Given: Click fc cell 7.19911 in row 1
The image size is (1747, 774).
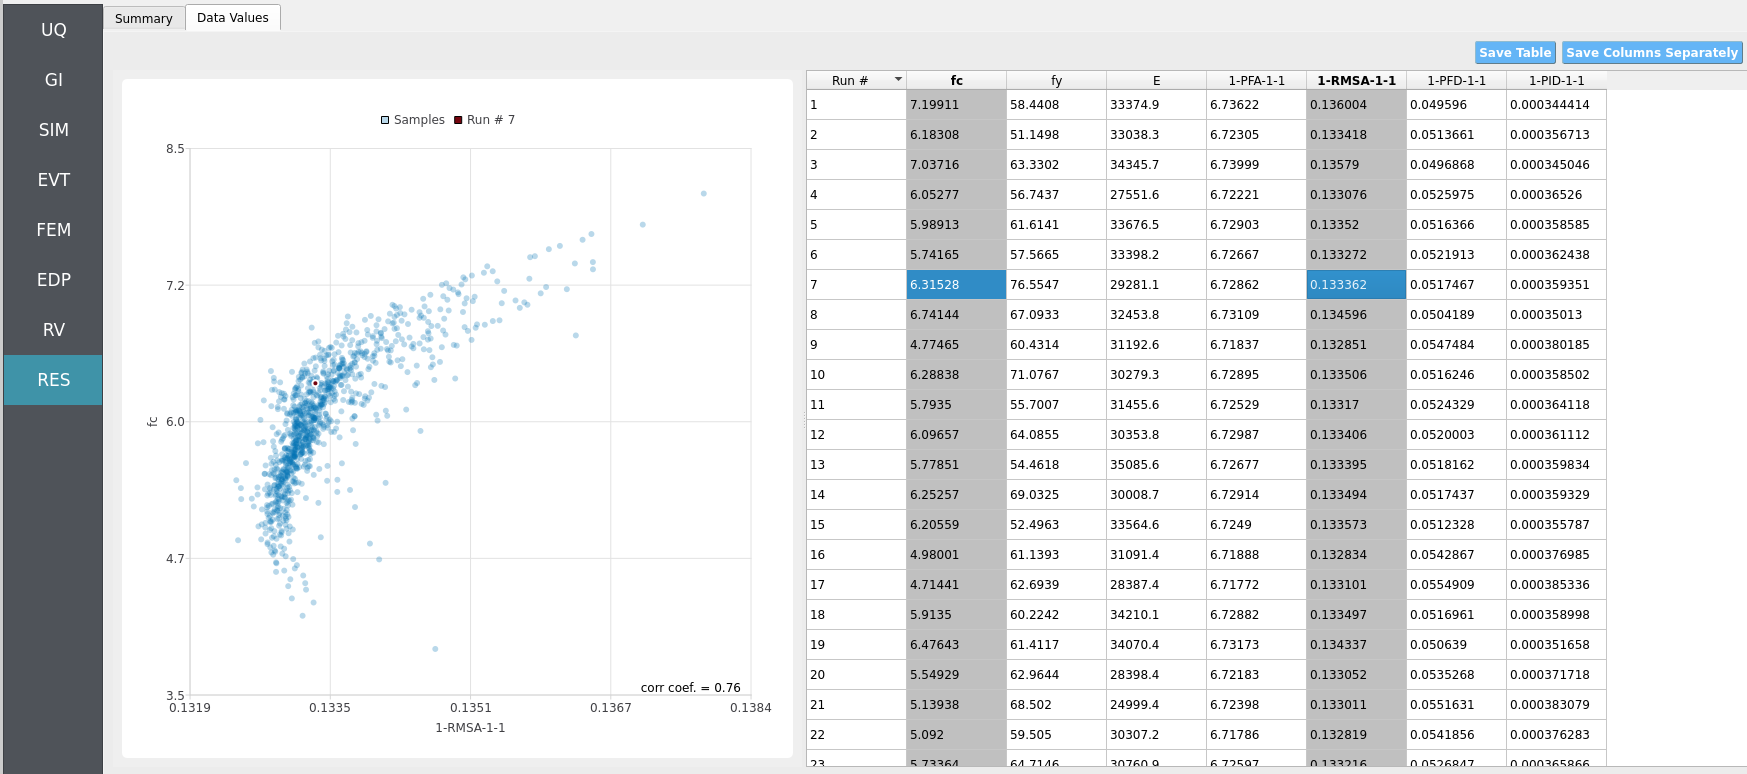Looking at the screenshot, I should (x=956, y=104).
